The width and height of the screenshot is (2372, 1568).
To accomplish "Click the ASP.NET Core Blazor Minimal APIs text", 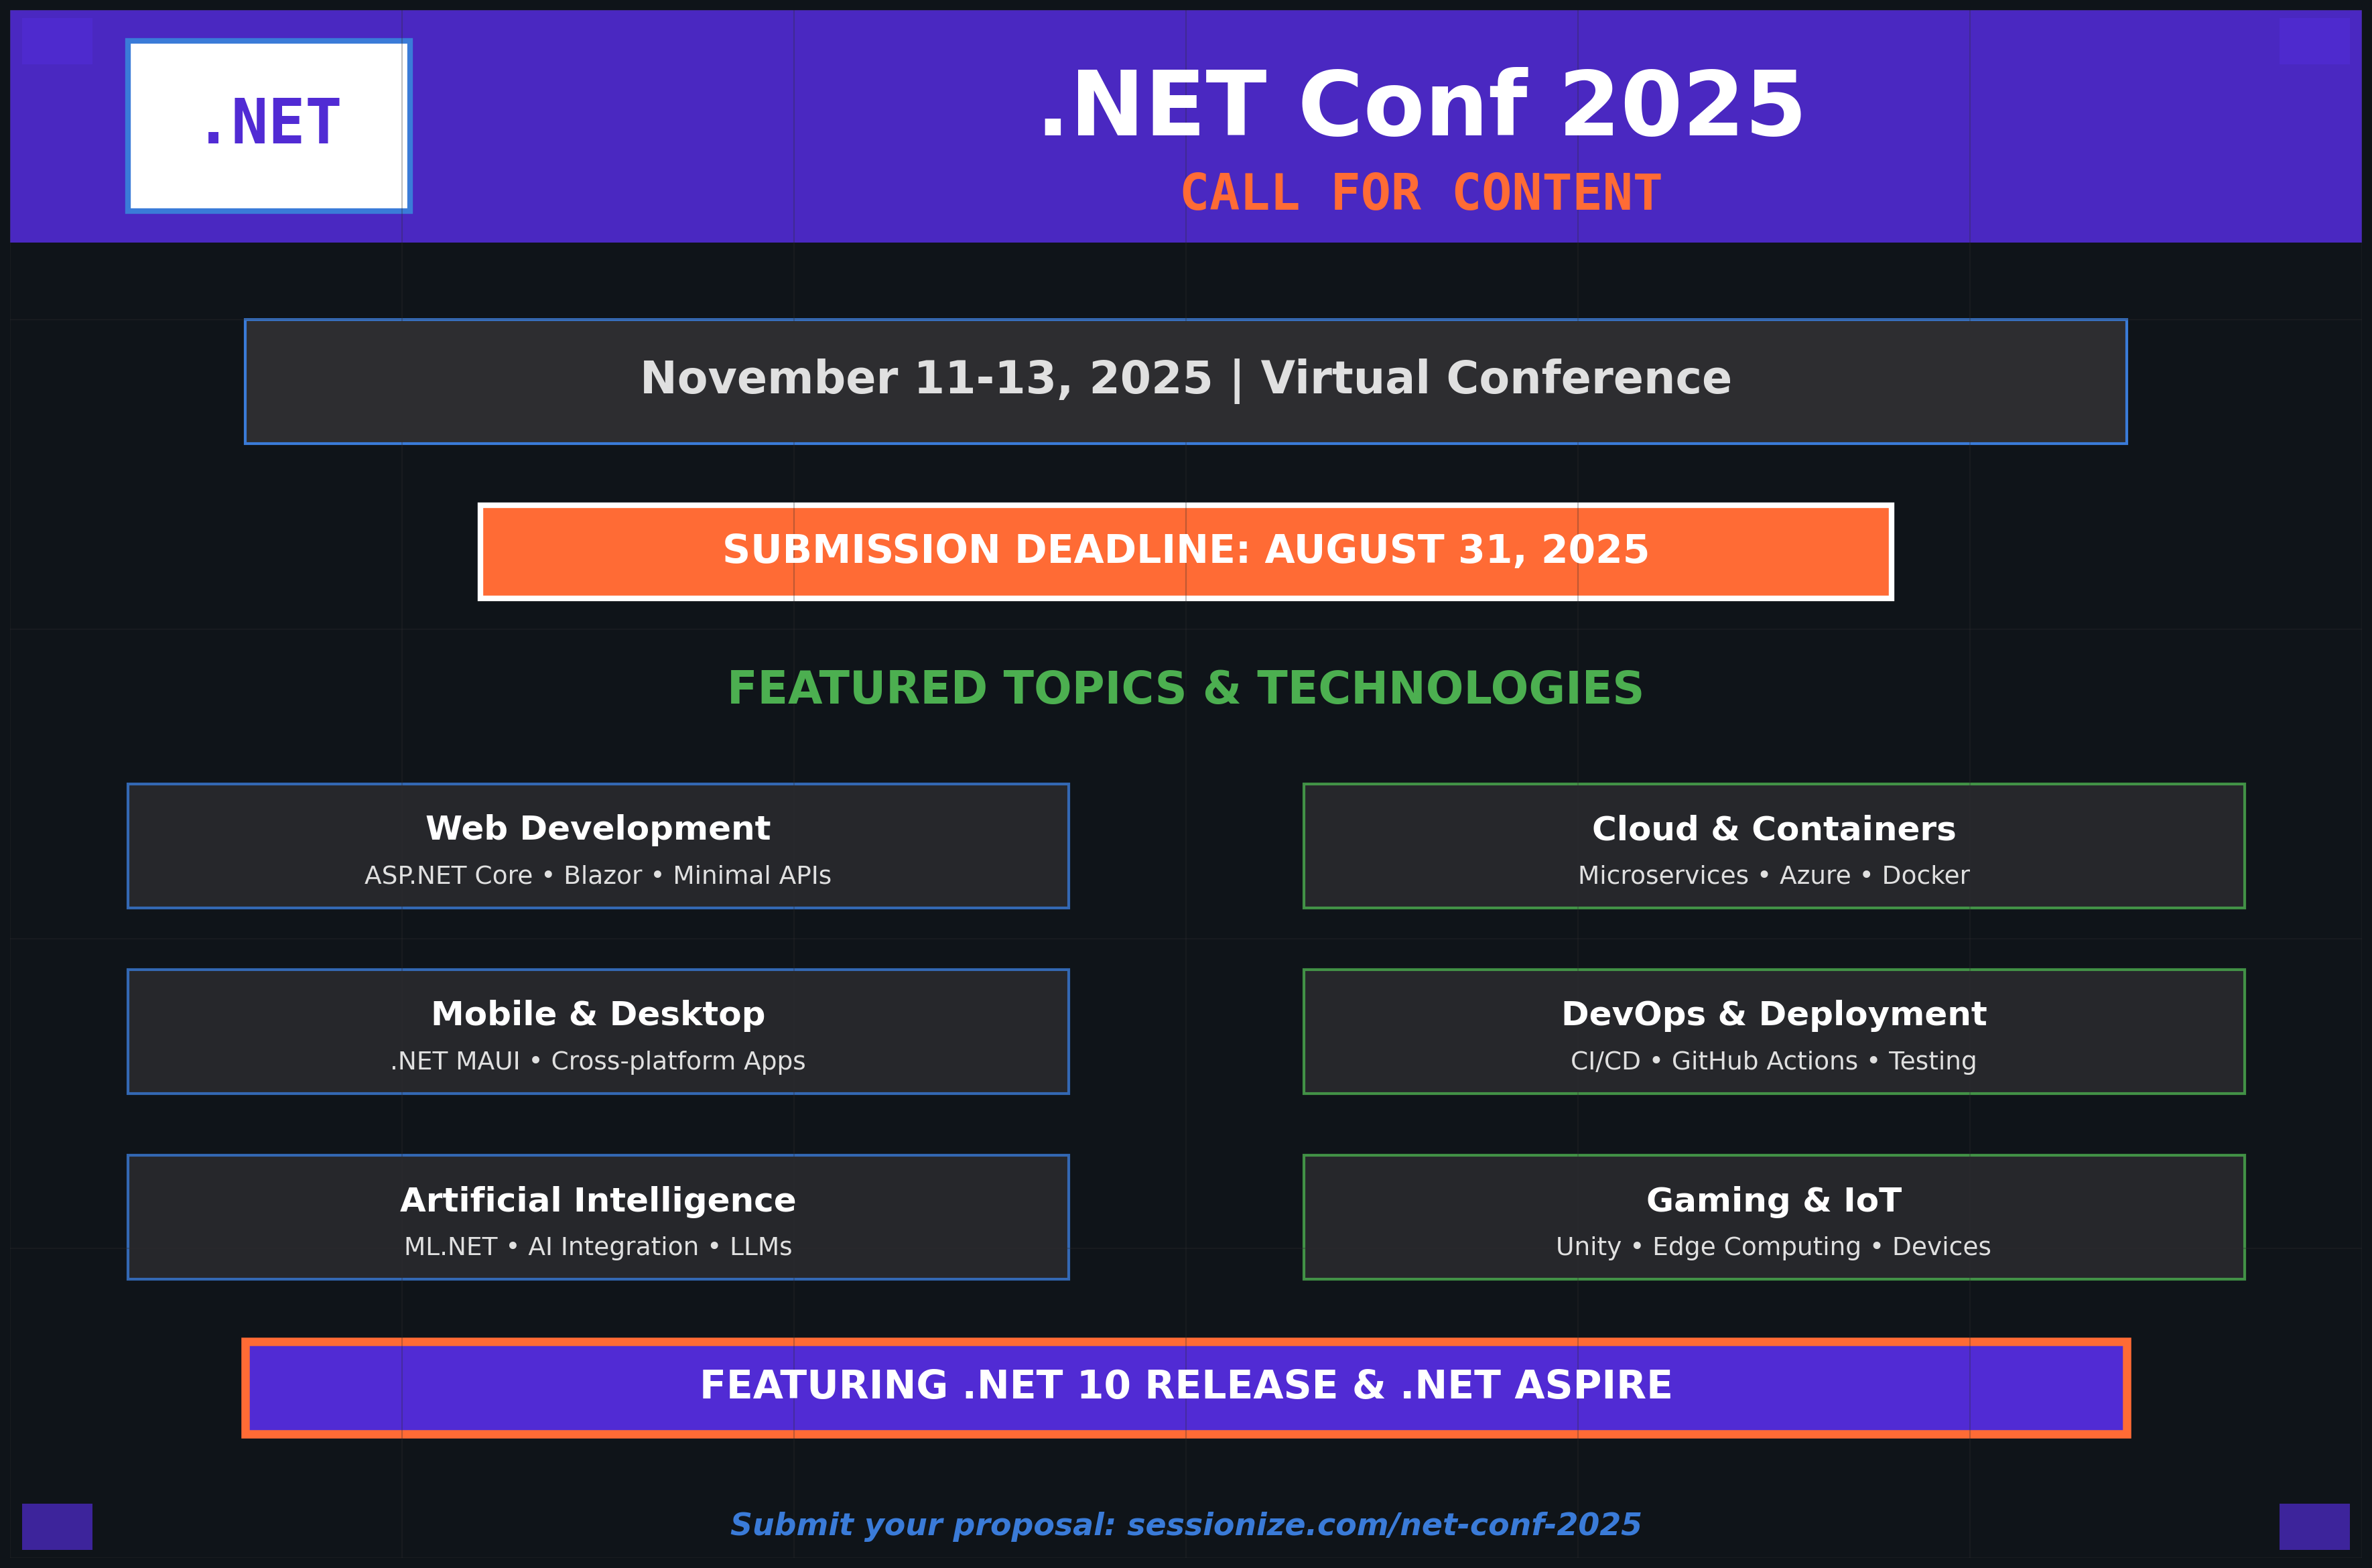I will (598, 876).
